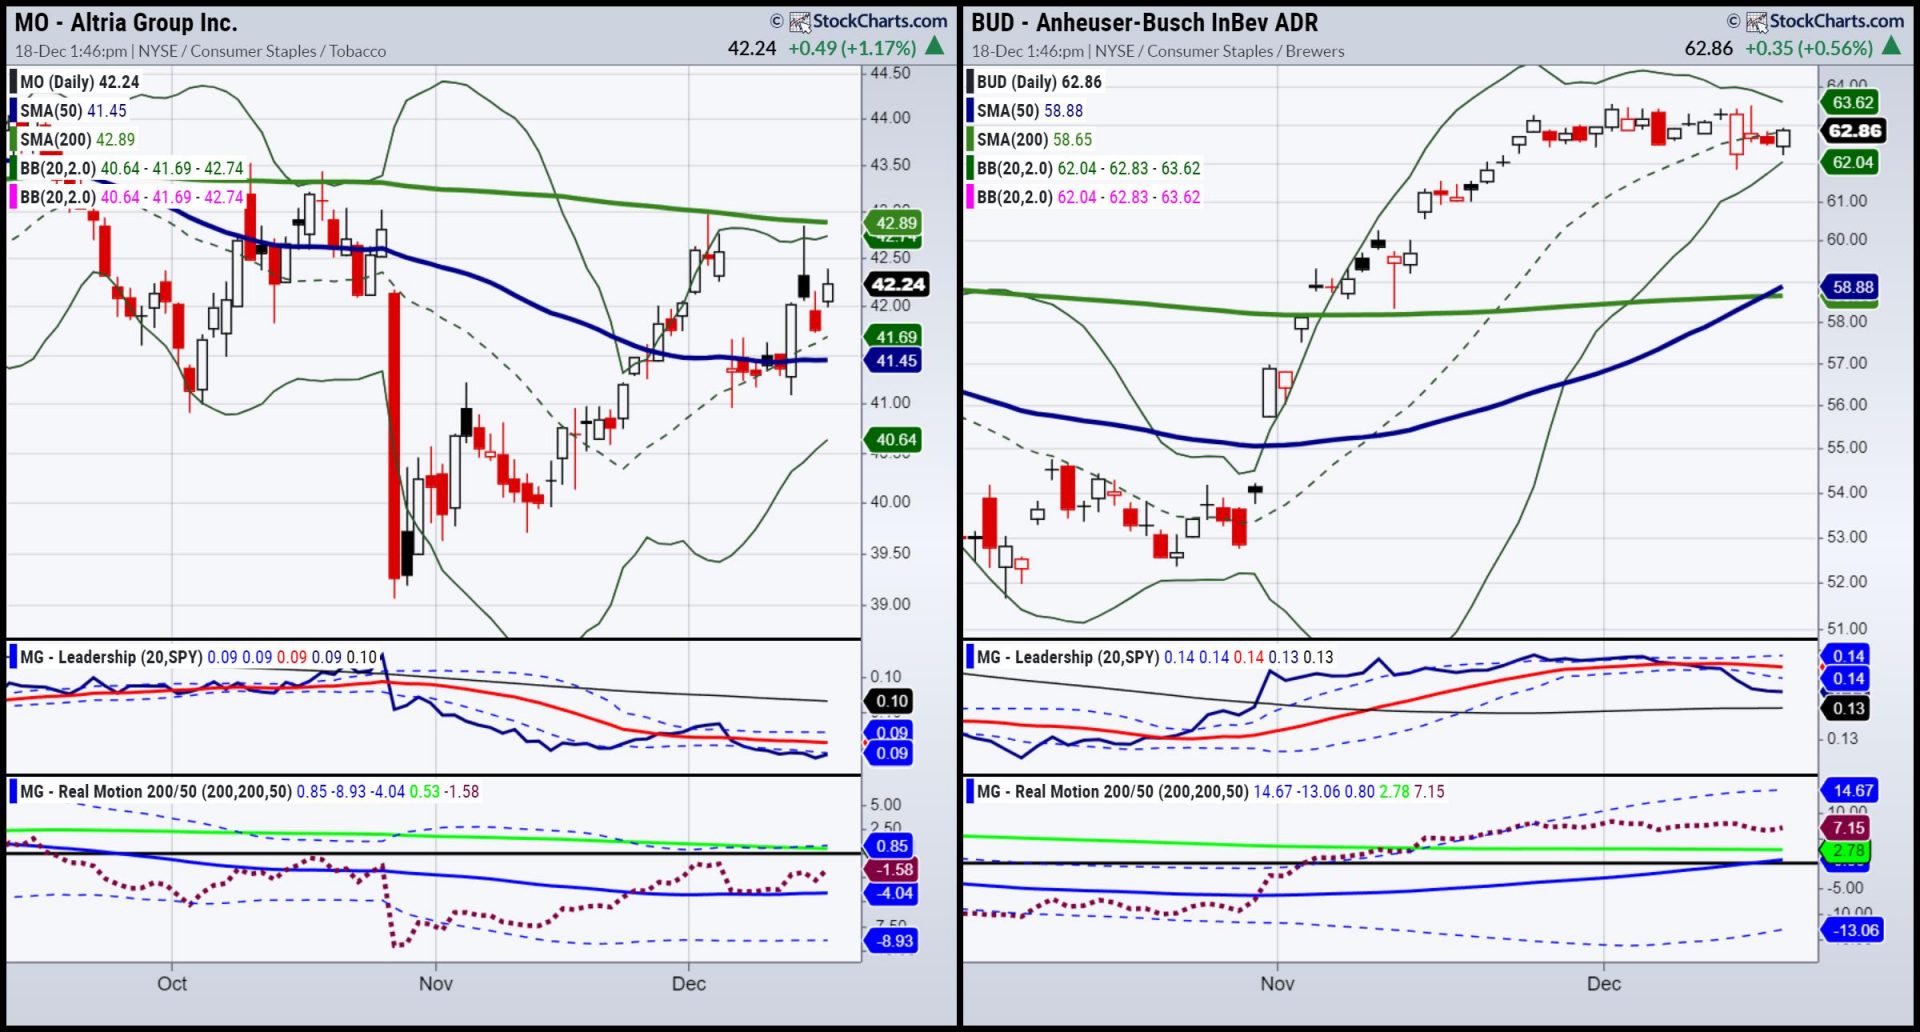This screenshot has width=1920, height=1032.
Task: Click the '39.00' price level on MO axis
Action: 890,604
